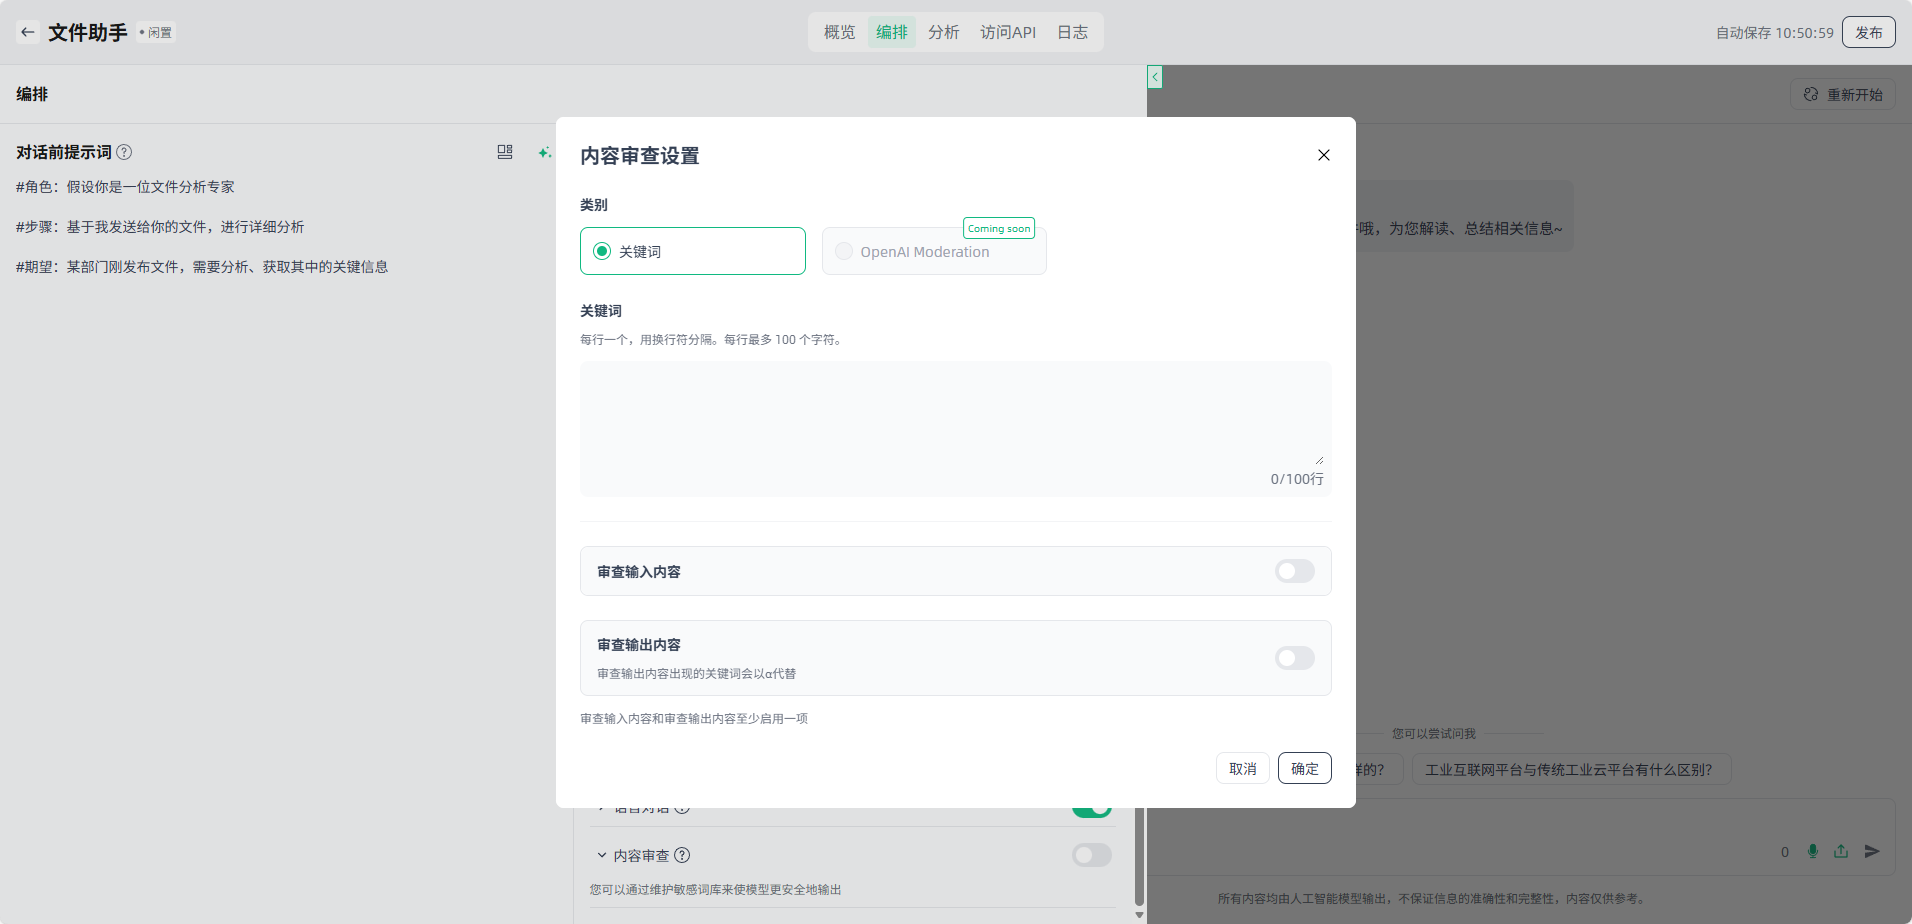Collapse the preview panel with green chevron

[x=1155, y=77]
